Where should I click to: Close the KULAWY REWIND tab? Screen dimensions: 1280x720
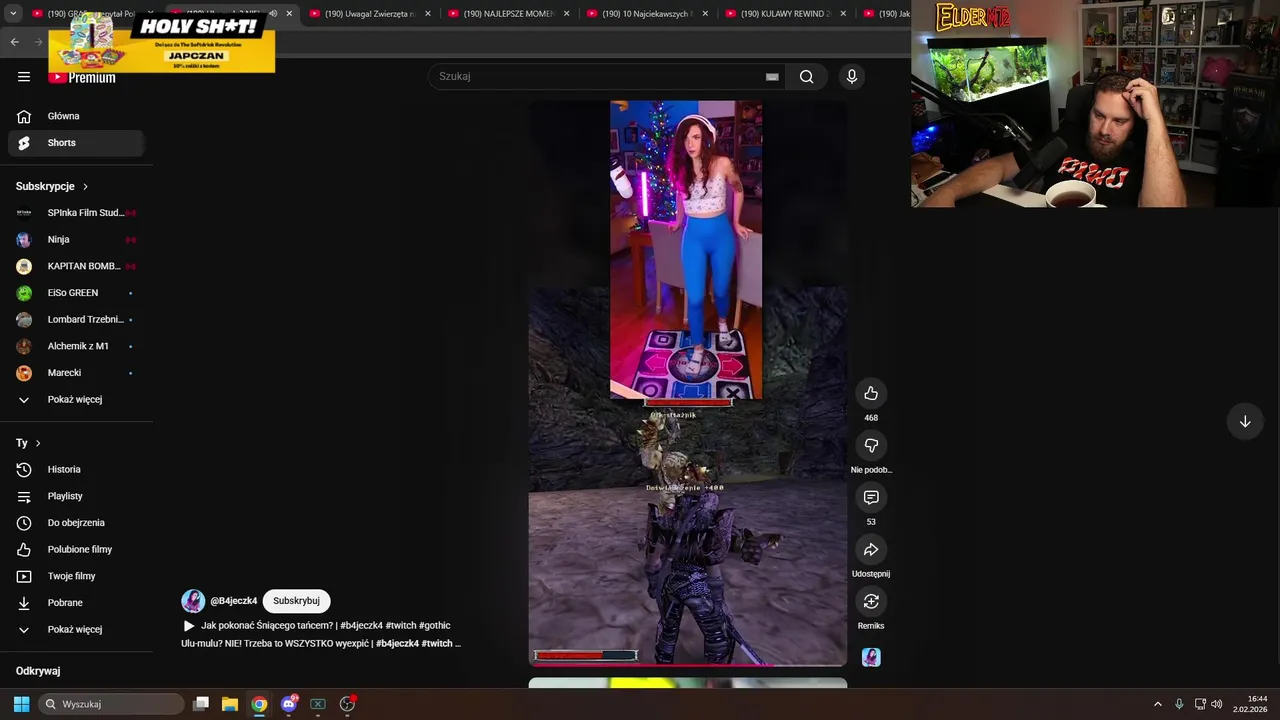click(x=843, y=14)
